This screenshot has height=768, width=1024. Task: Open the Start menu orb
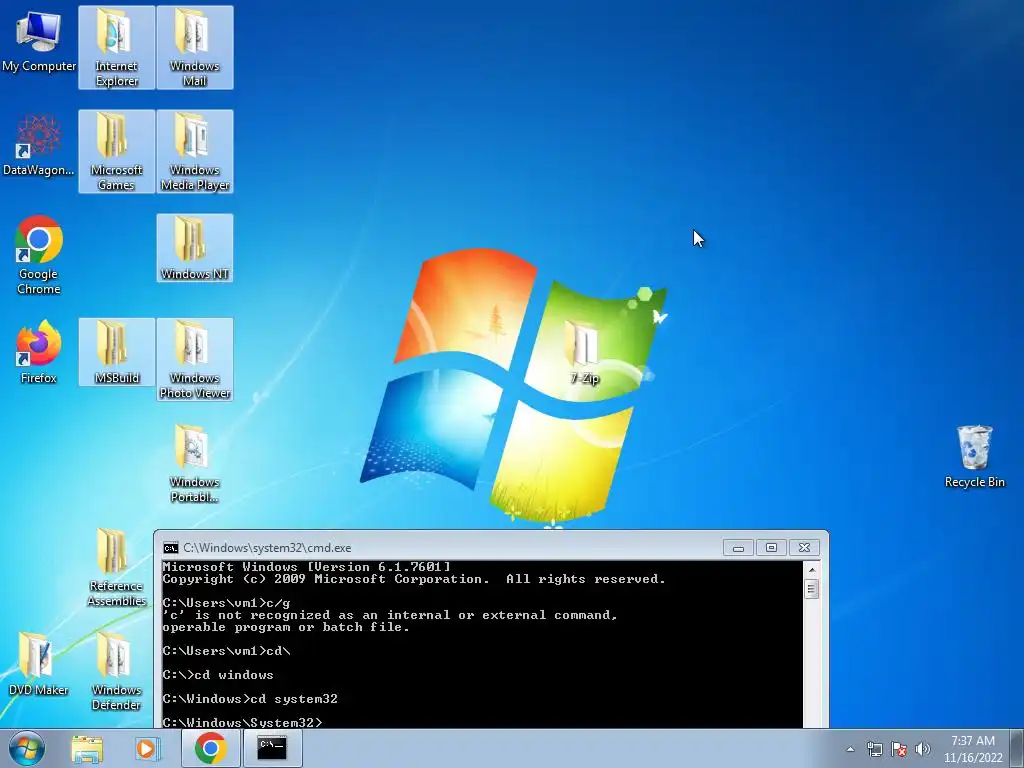[x=27, y=748]
